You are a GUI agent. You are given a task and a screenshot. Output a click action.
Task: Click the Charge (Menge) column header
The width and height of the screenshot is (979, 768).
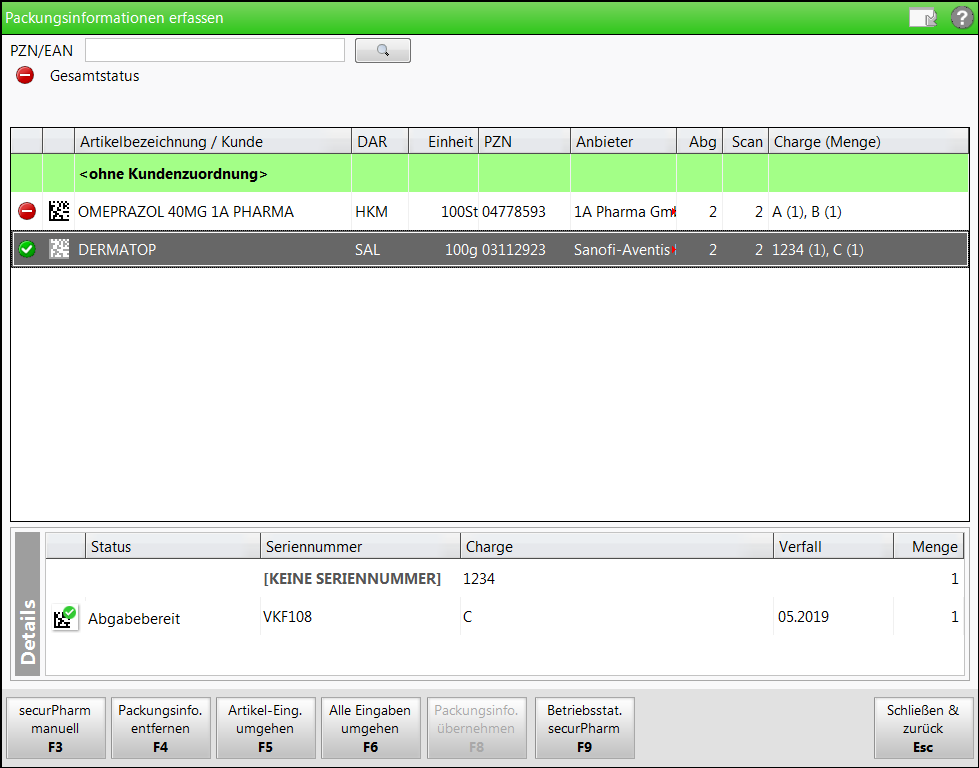868,142
